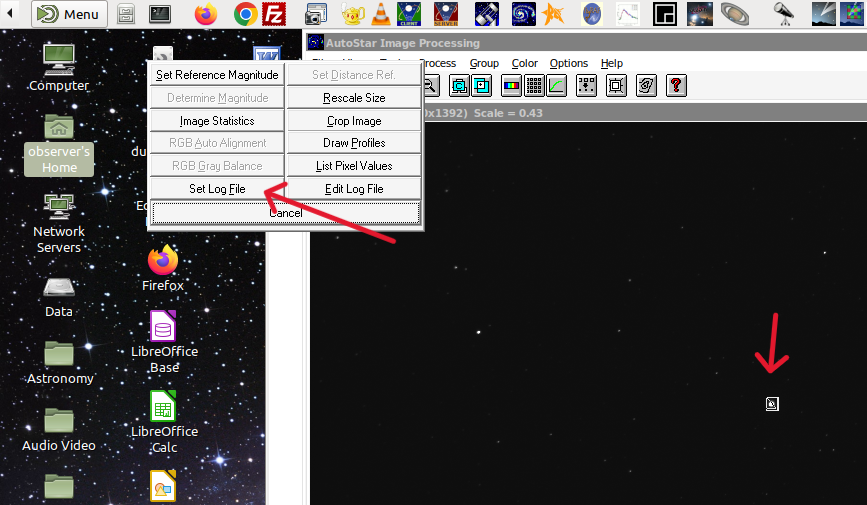Click the orange star icon in the panel
The height and width of the screenshot is (505, 867).
(x=553, y=14)
